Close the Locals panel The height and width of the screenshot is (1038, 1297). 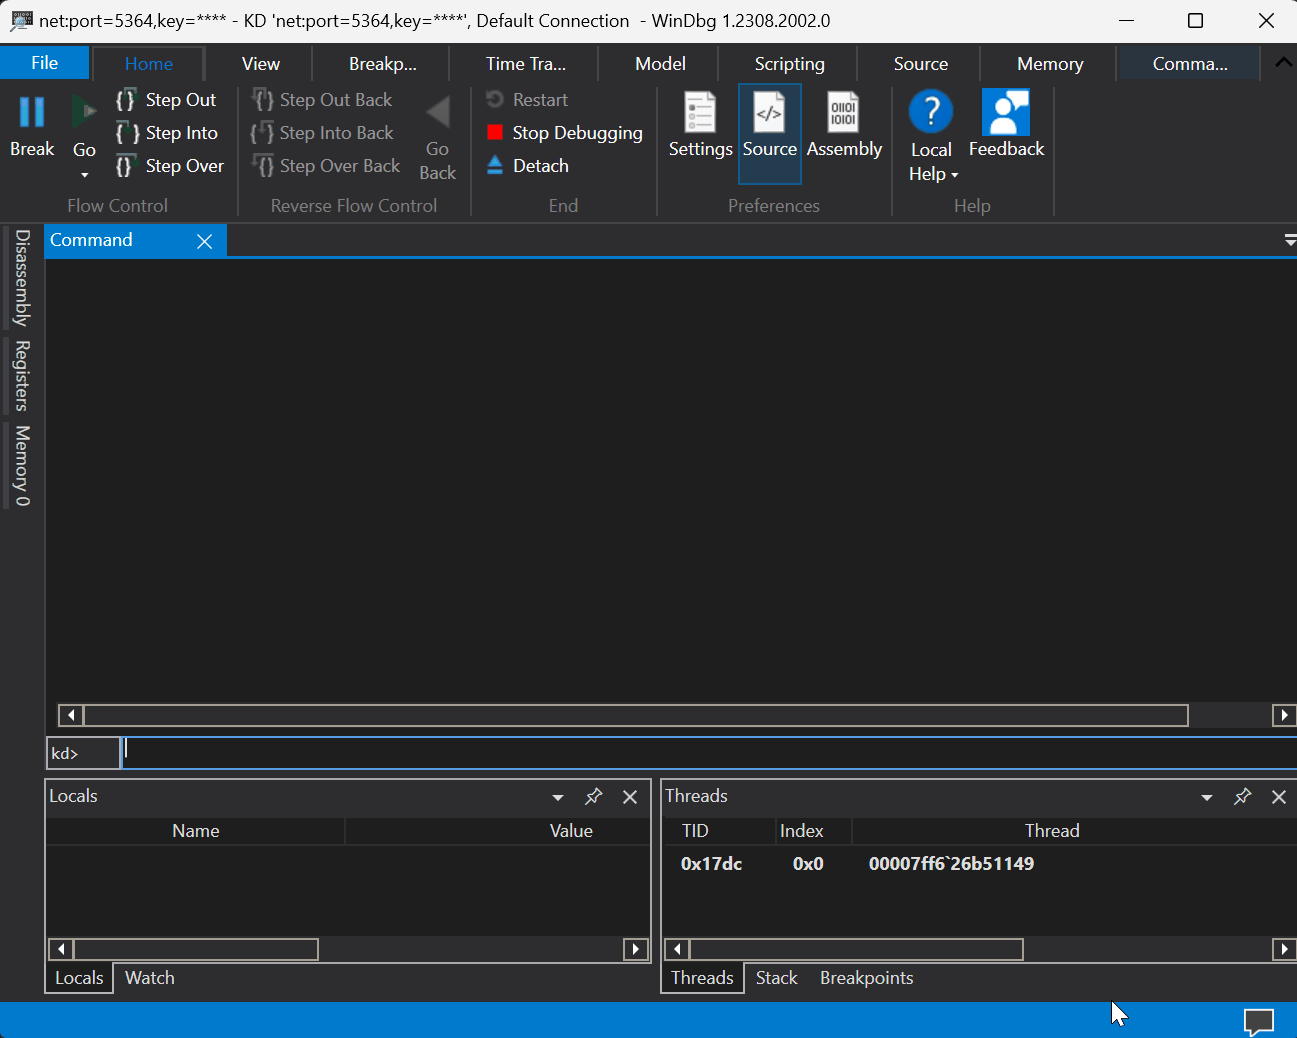pos(630,797)
